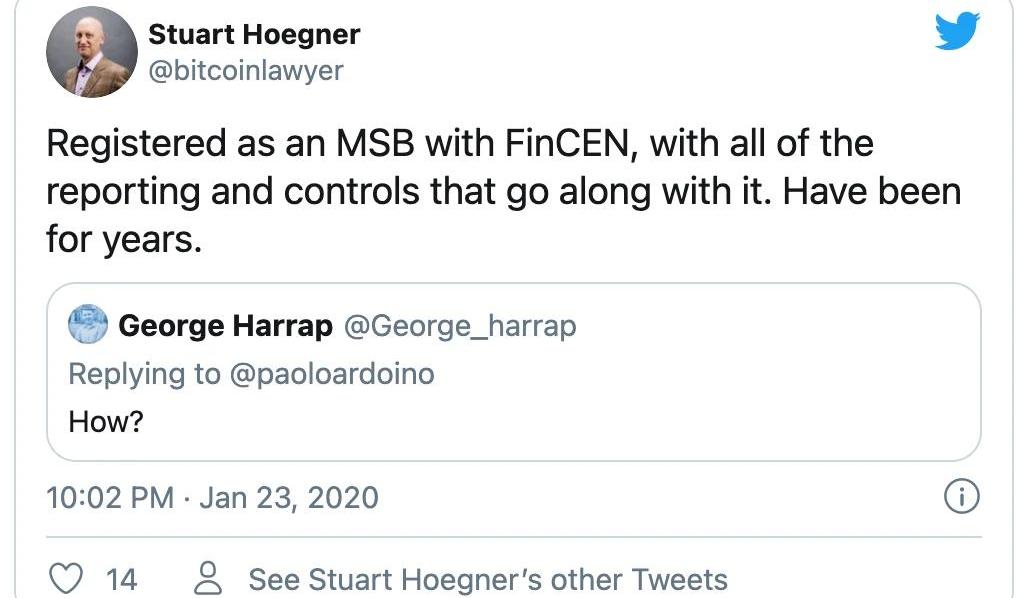Click the quoted reply text "How?"

(106, 422)
